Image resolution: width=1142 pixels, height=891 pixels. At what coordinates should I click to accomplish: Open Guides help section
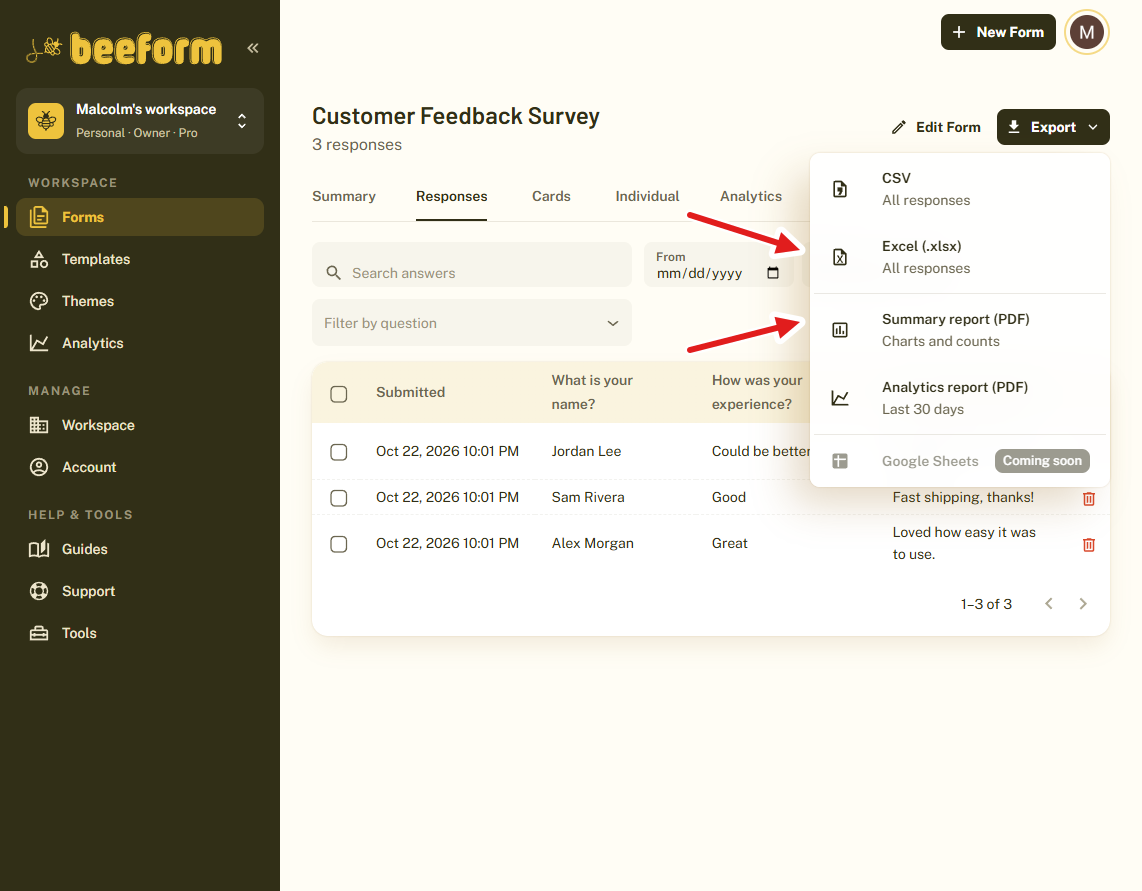(140, 549)
